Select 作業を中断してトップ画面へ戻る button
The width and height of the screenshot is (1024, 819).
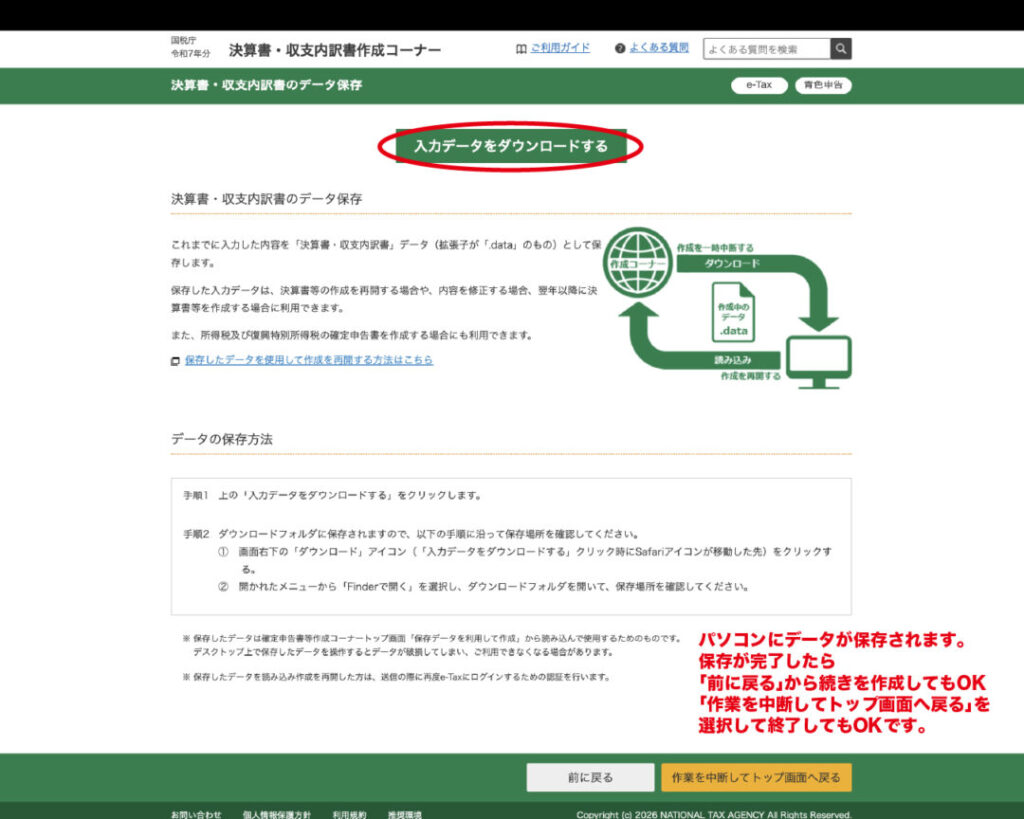756,777
